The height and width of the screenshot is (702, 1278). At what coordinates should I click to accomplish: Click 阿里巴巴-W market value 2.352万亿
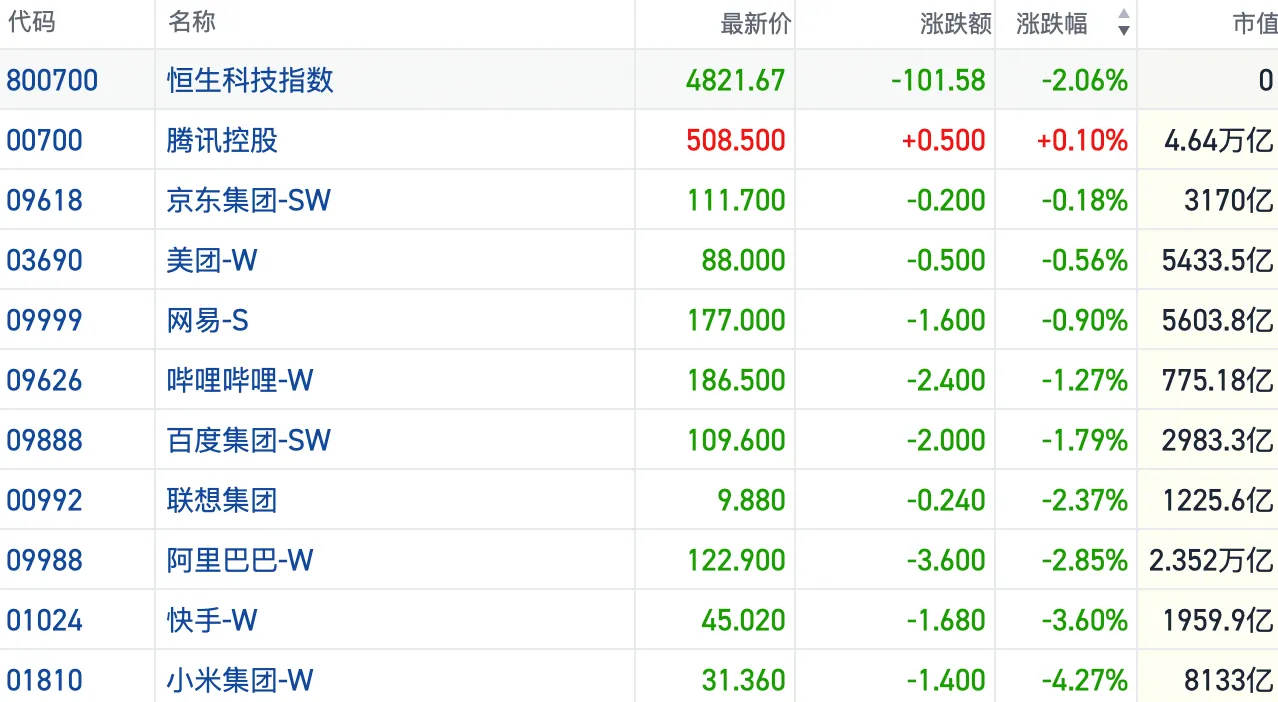[1210, 560]
